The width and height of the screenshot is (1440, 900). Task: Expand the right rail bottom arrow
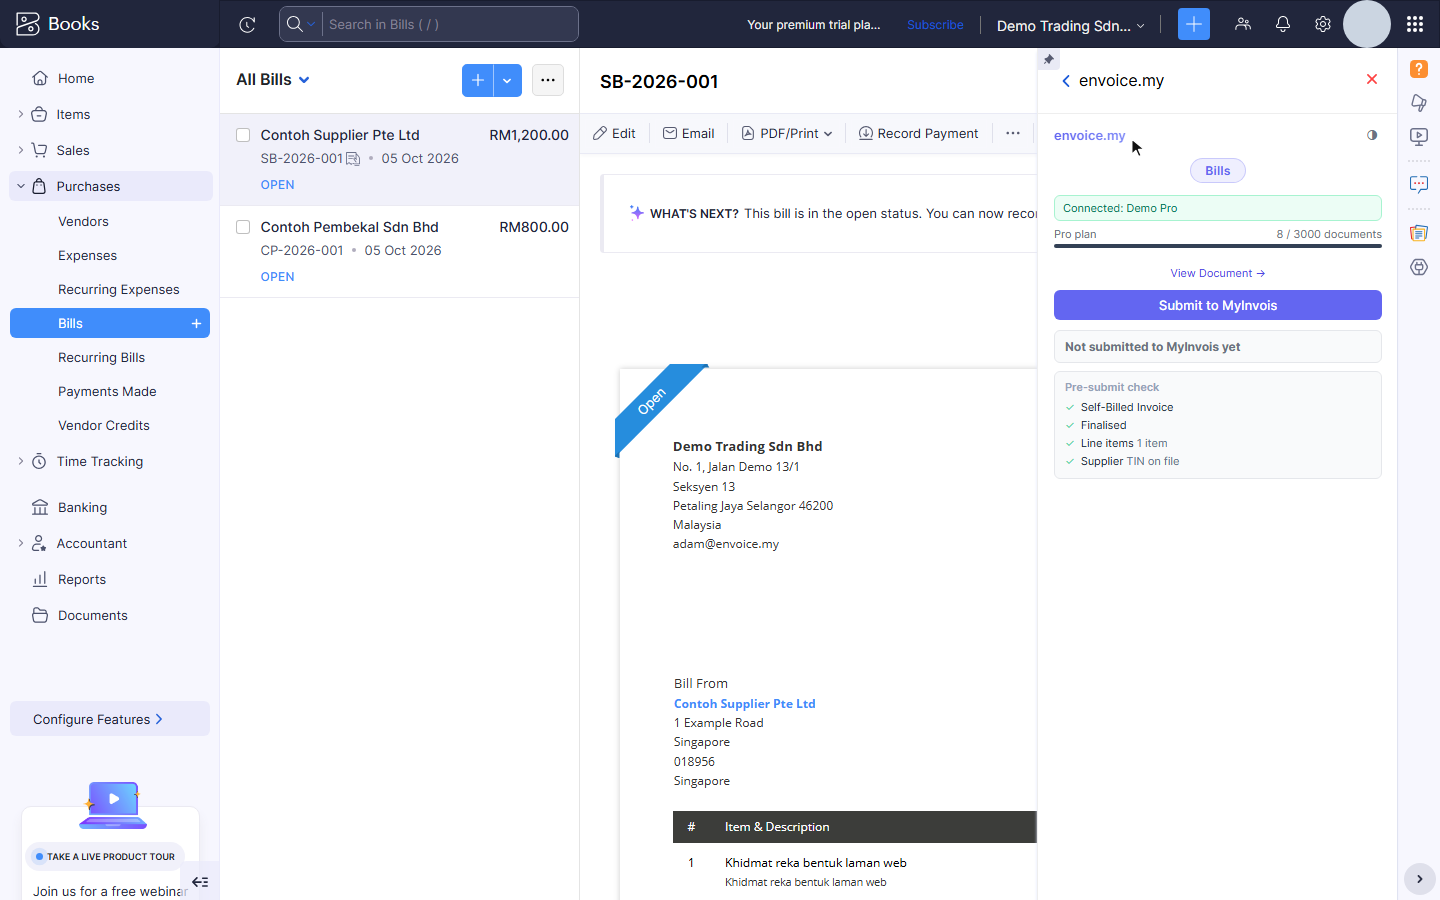click(x=1419, y=879)
